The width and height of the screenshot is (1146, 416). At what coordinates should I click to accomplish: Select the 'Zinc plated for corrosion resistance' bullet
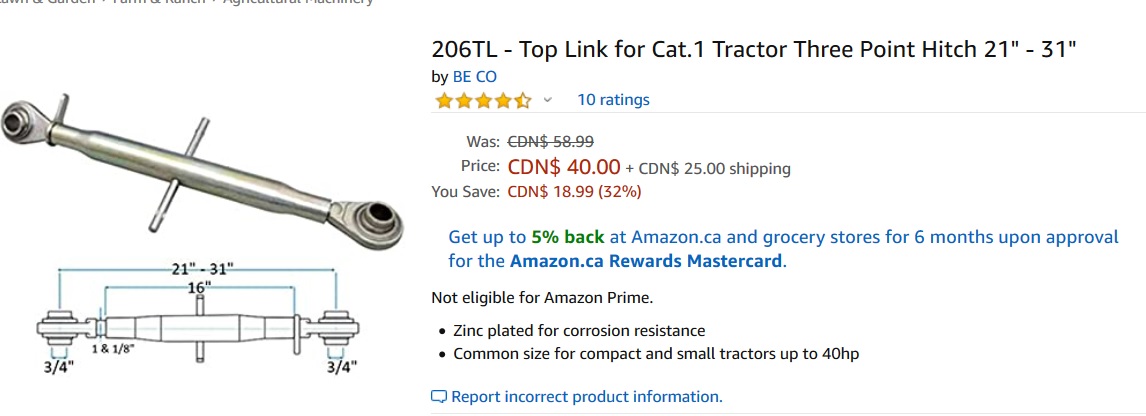pos(579,330)
